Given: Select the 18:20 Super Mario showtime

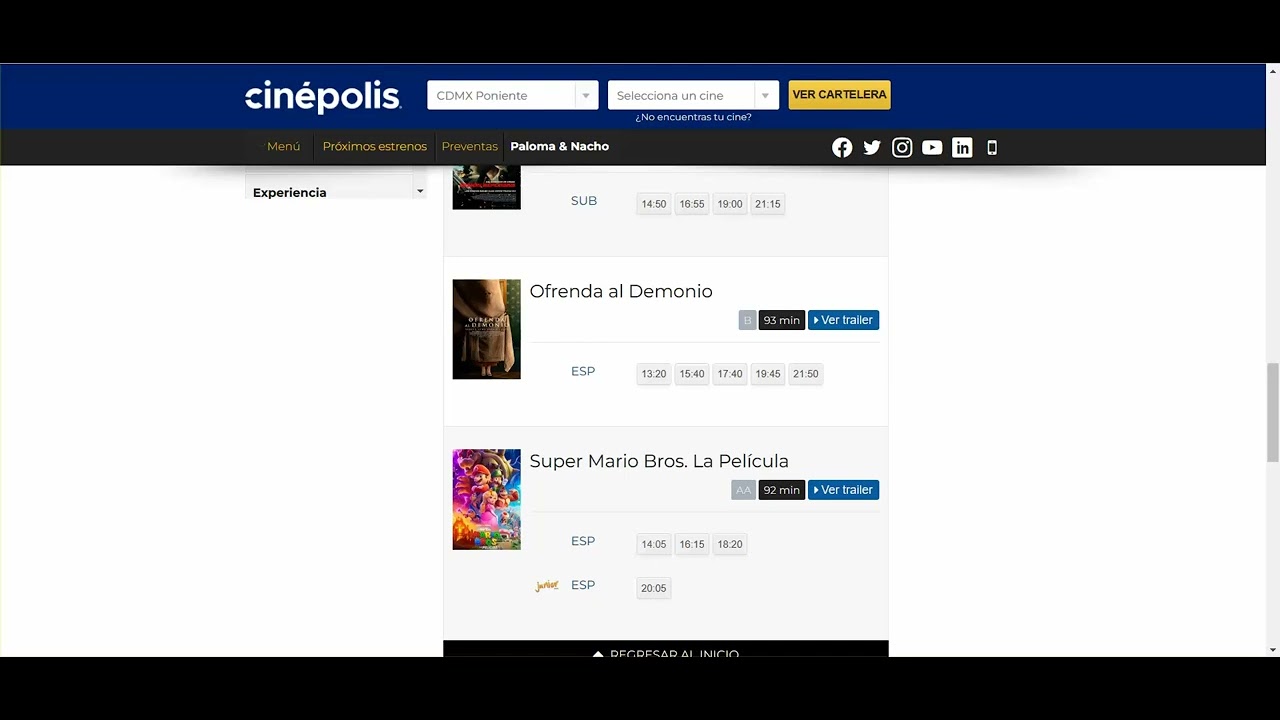Looking at the screenshot, I should [730, 544].
